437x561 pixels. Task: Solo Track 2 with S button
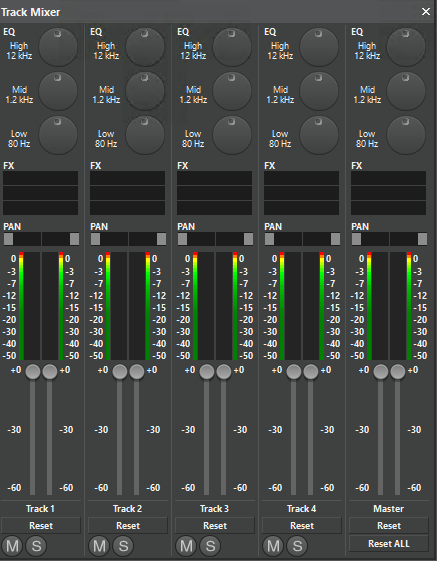point(123,546)
